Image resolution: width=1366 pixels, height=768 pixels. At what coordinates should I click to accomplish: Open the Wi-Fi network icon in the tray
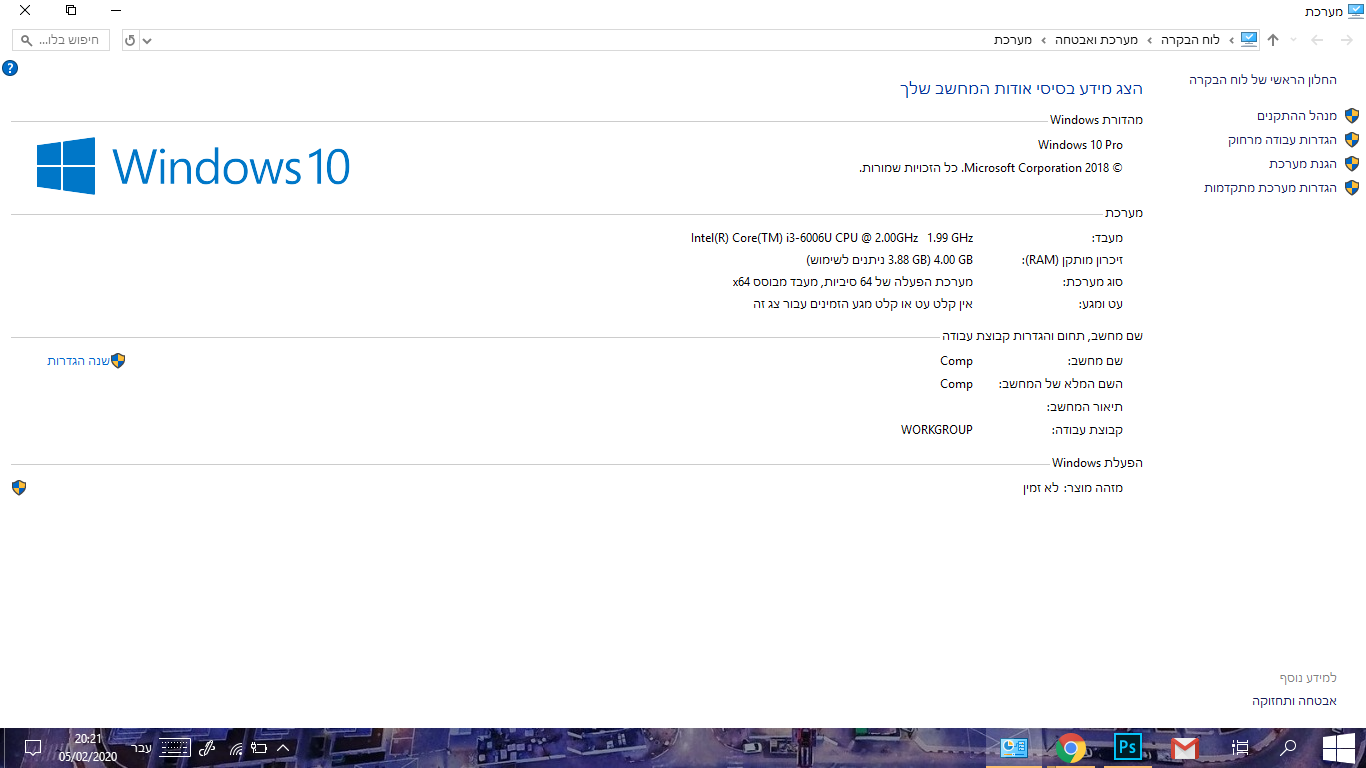click(x=236, y=748)
